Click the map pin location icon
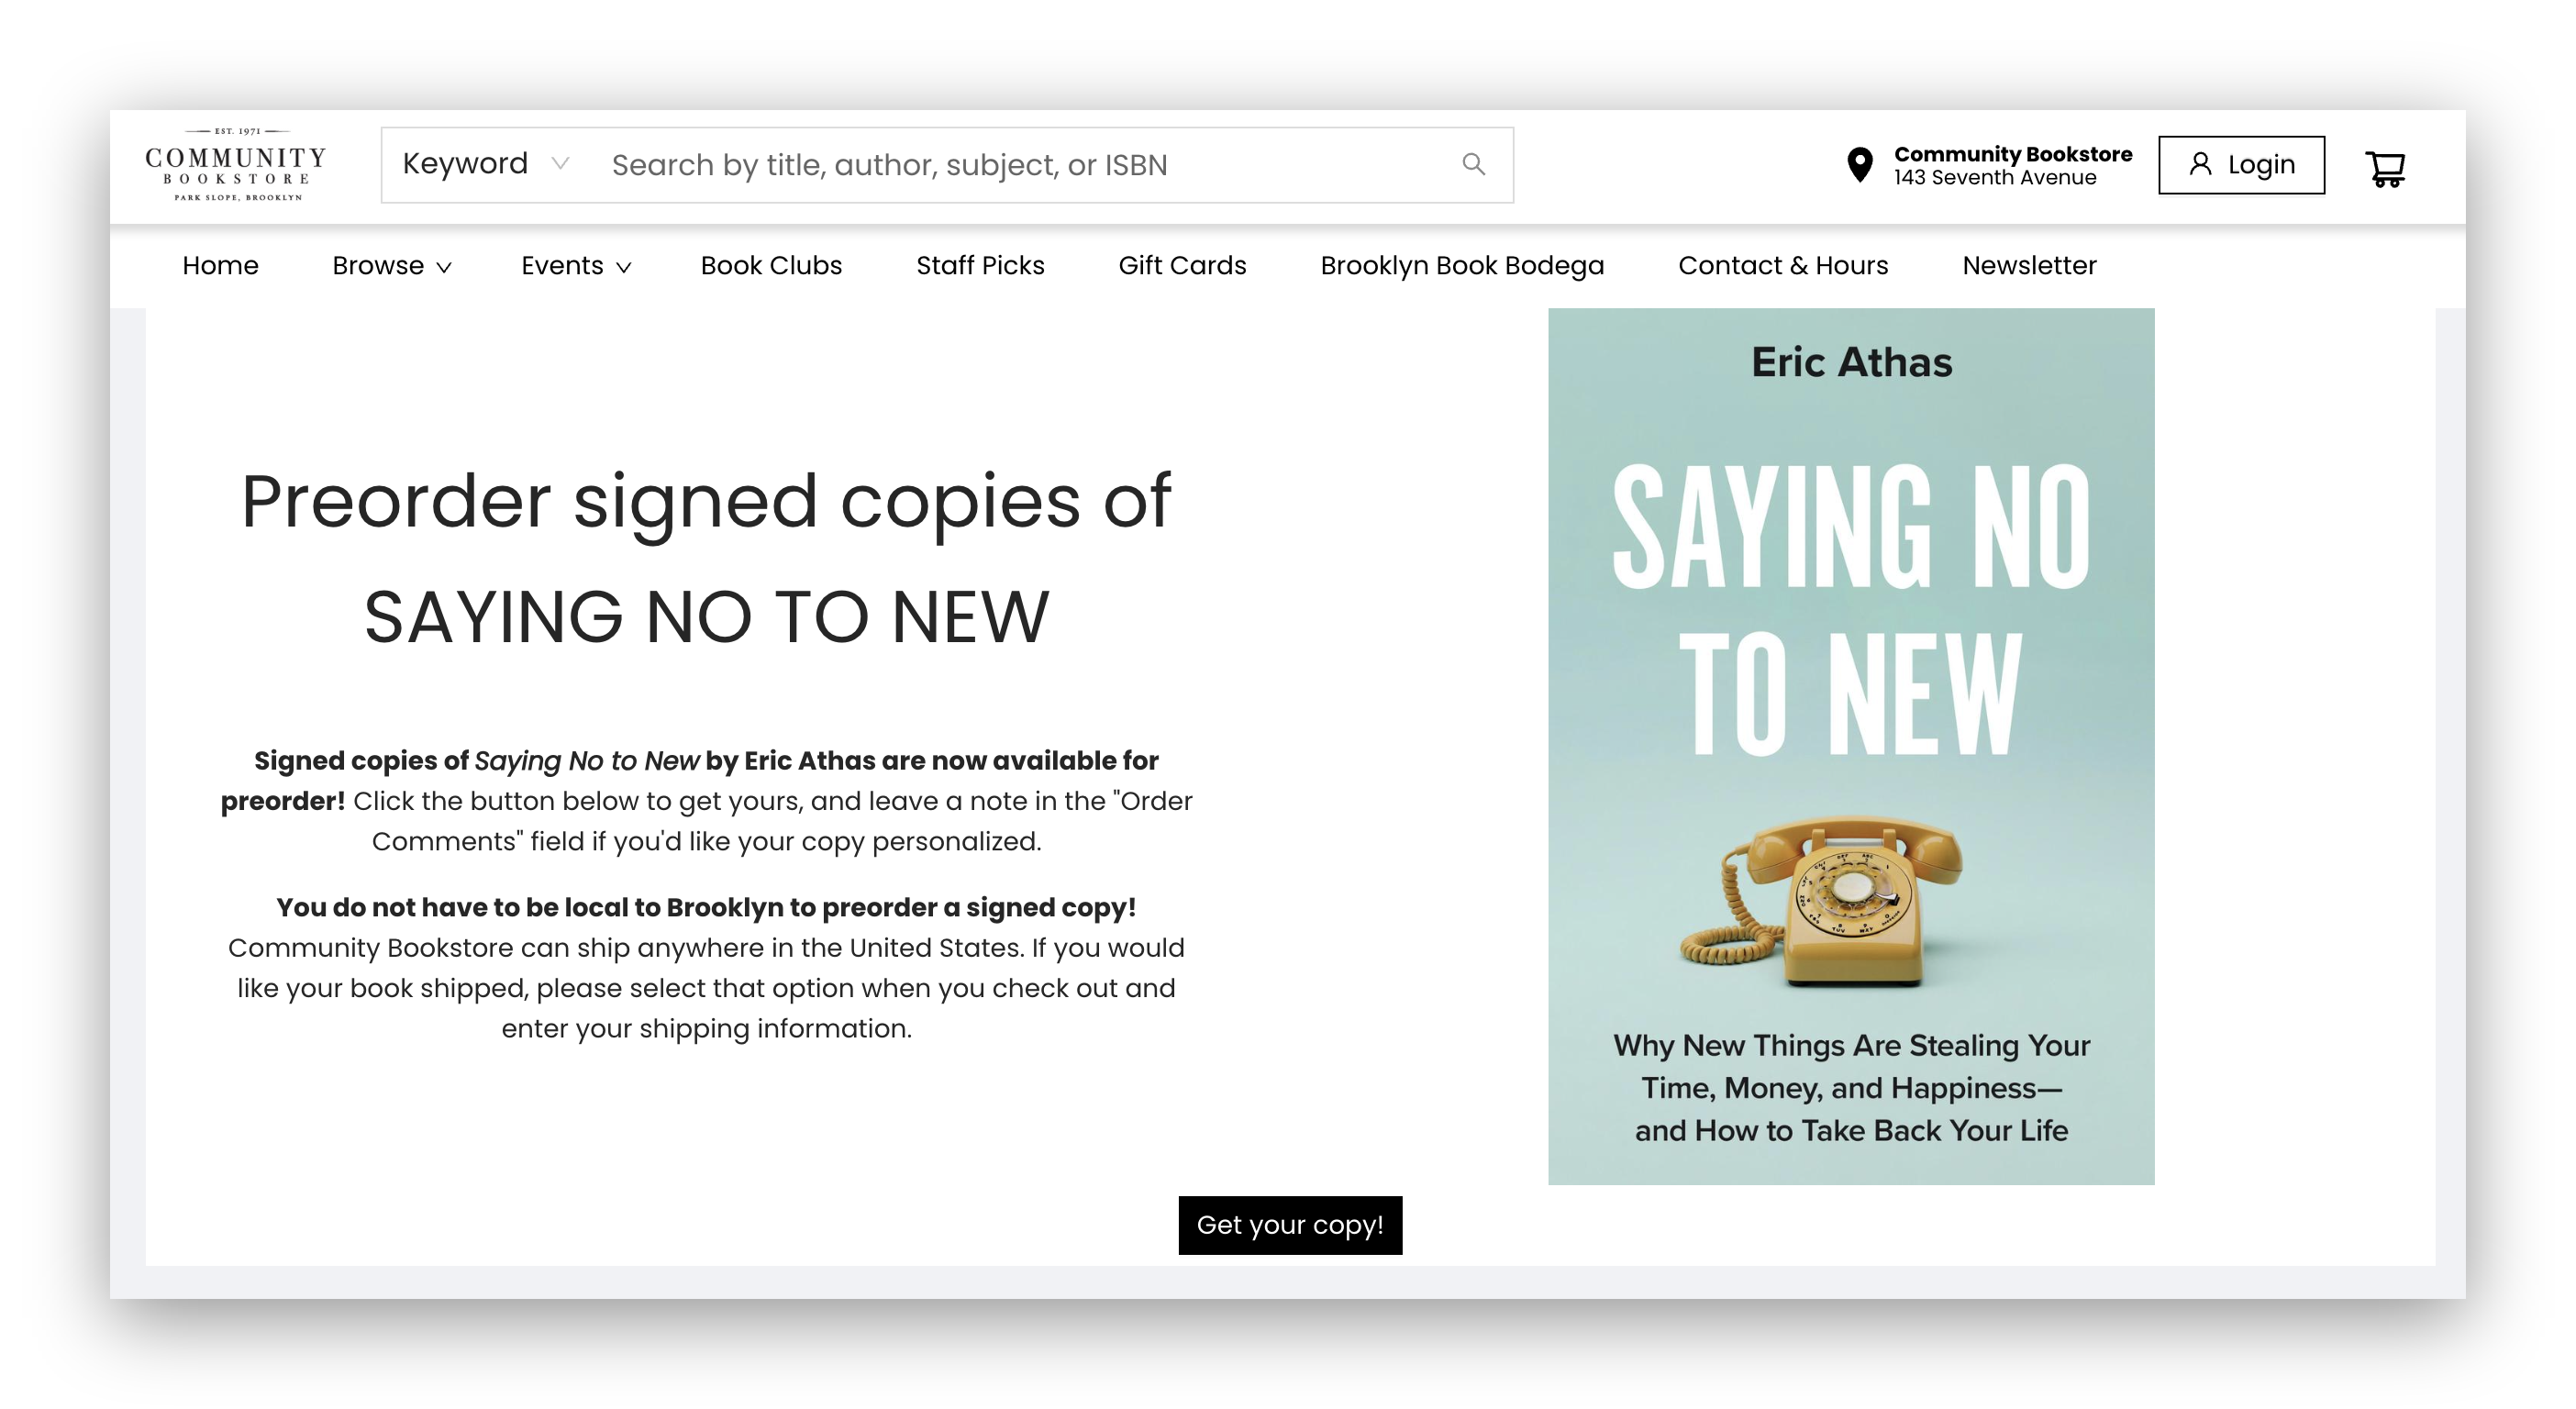This screenshot has width=2576, height=1409. (x=1859, y=165)
